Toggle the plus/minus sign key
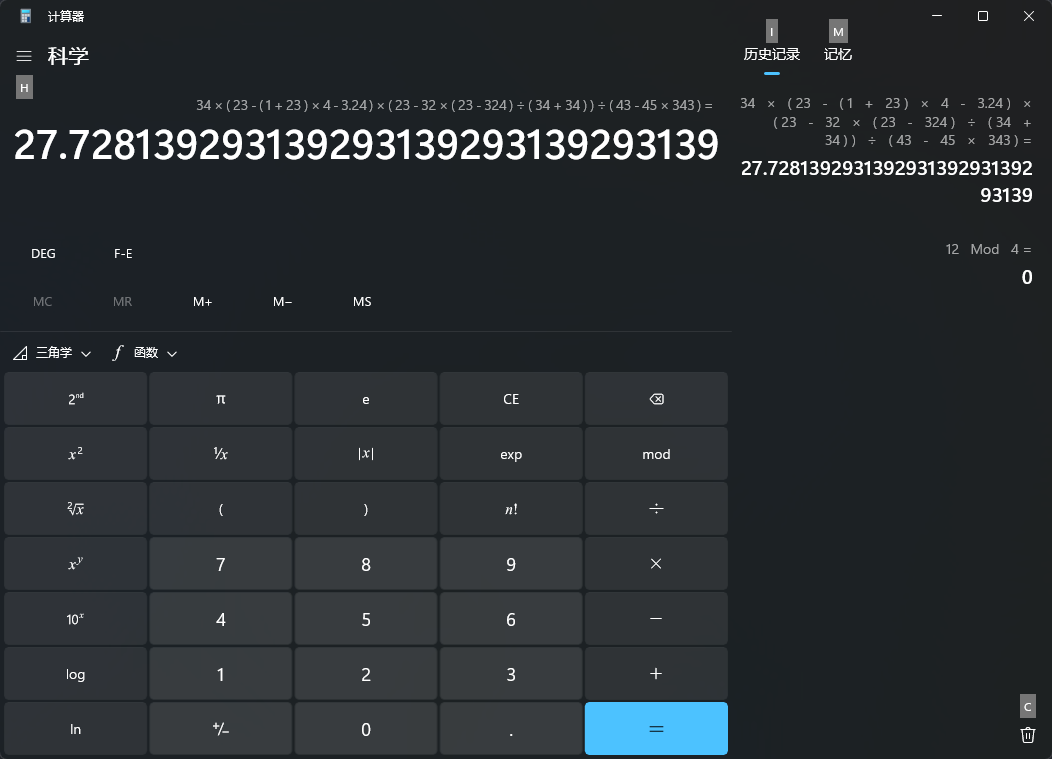Viewport: 1052px width, 759px height. tap(221, 729)
